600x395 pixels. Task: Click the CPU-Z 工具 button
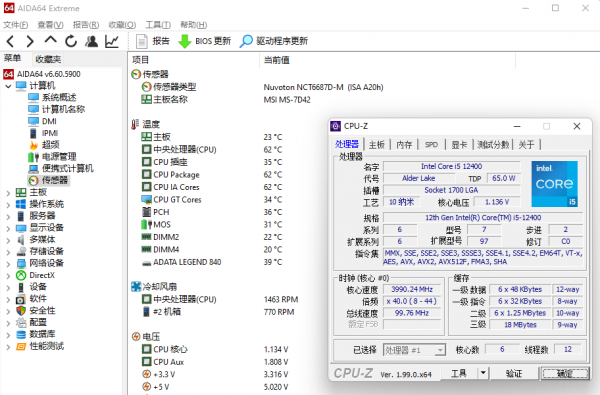coord(459,373)
